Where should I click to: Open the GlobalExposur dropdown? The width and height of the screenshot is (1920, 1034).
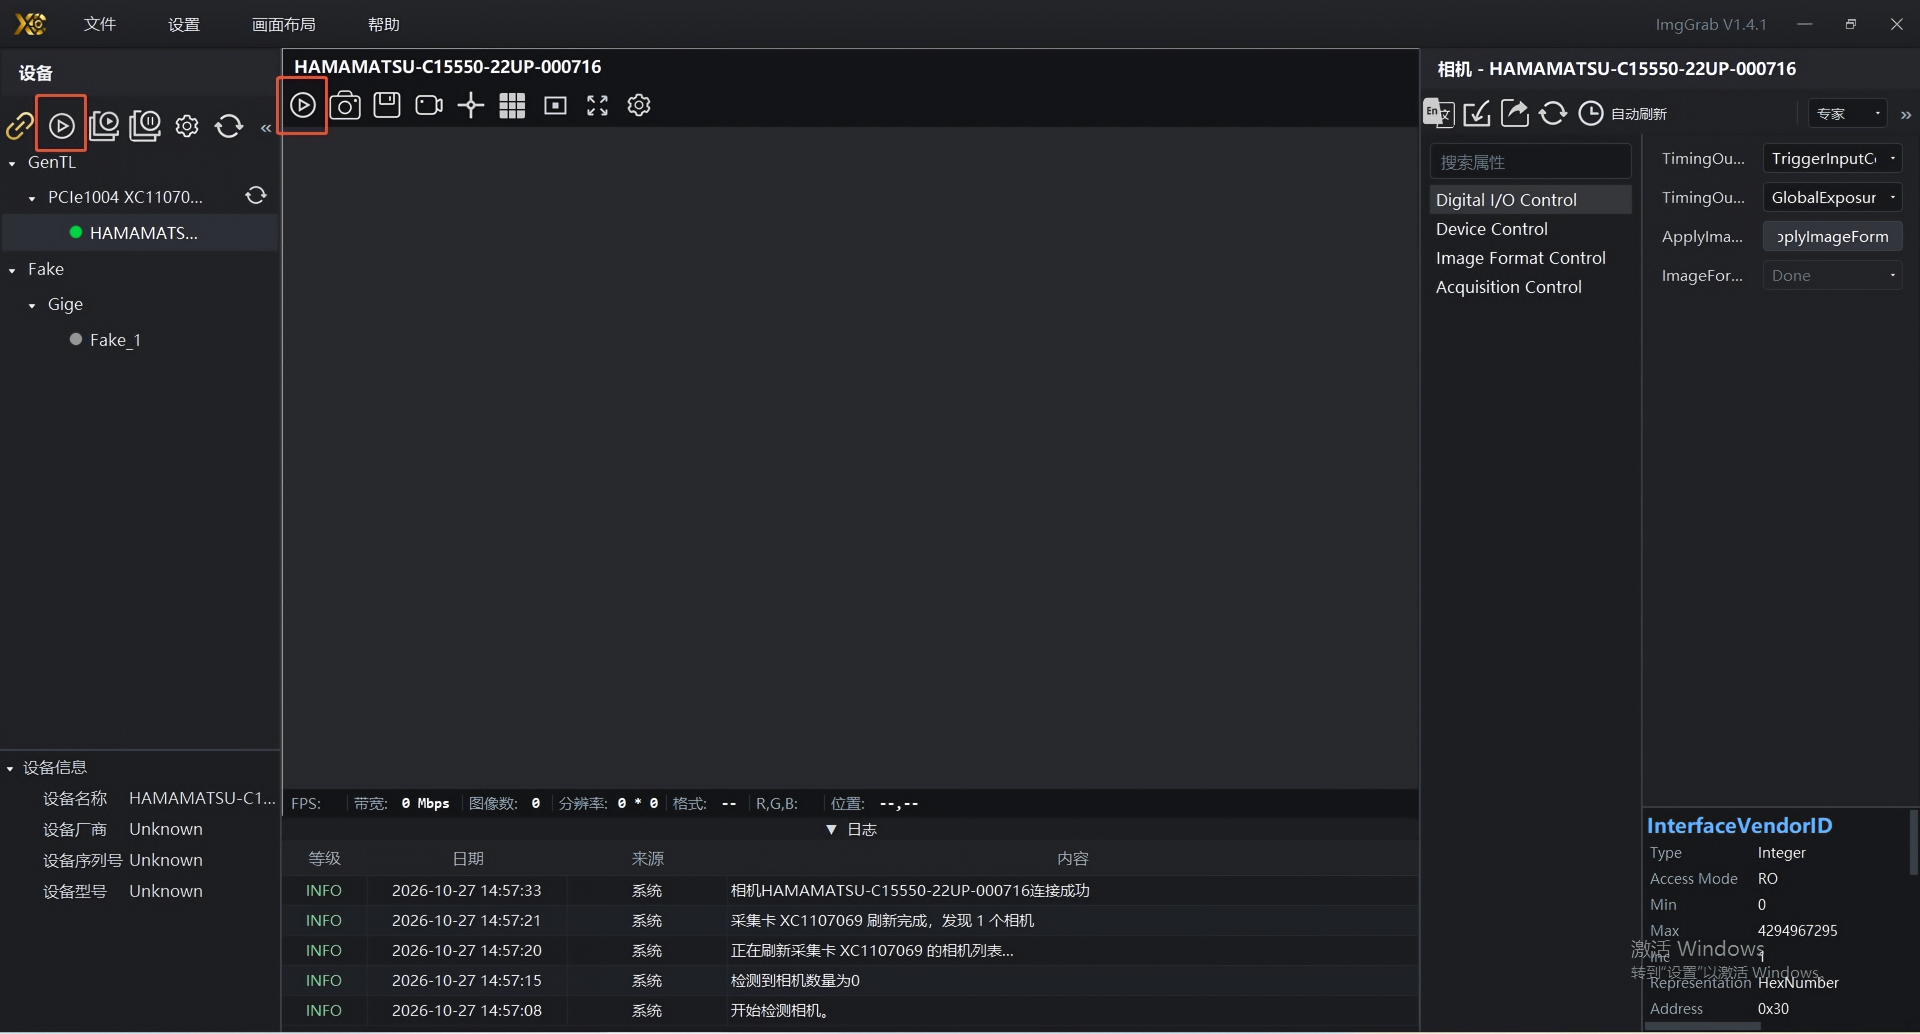click(1832, 197)
